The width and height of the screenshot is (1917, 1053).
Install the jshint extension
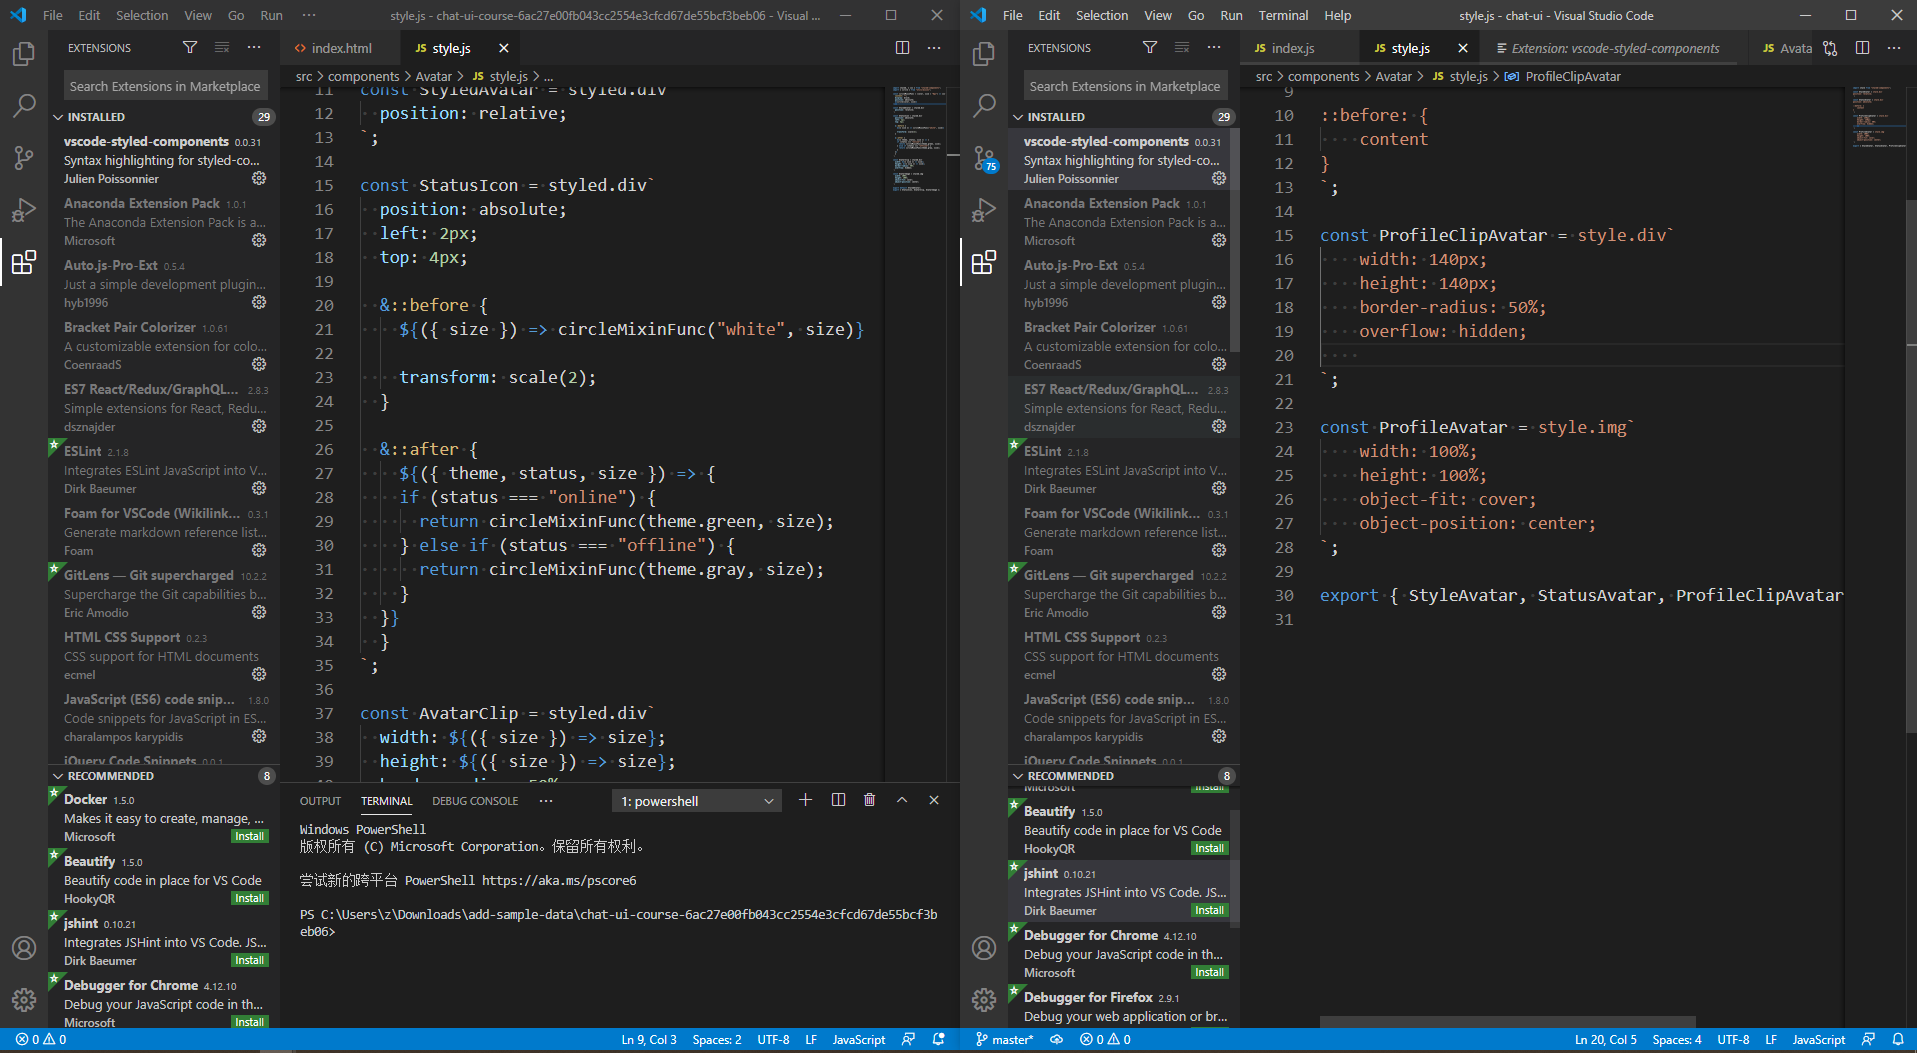click(248, 959)
